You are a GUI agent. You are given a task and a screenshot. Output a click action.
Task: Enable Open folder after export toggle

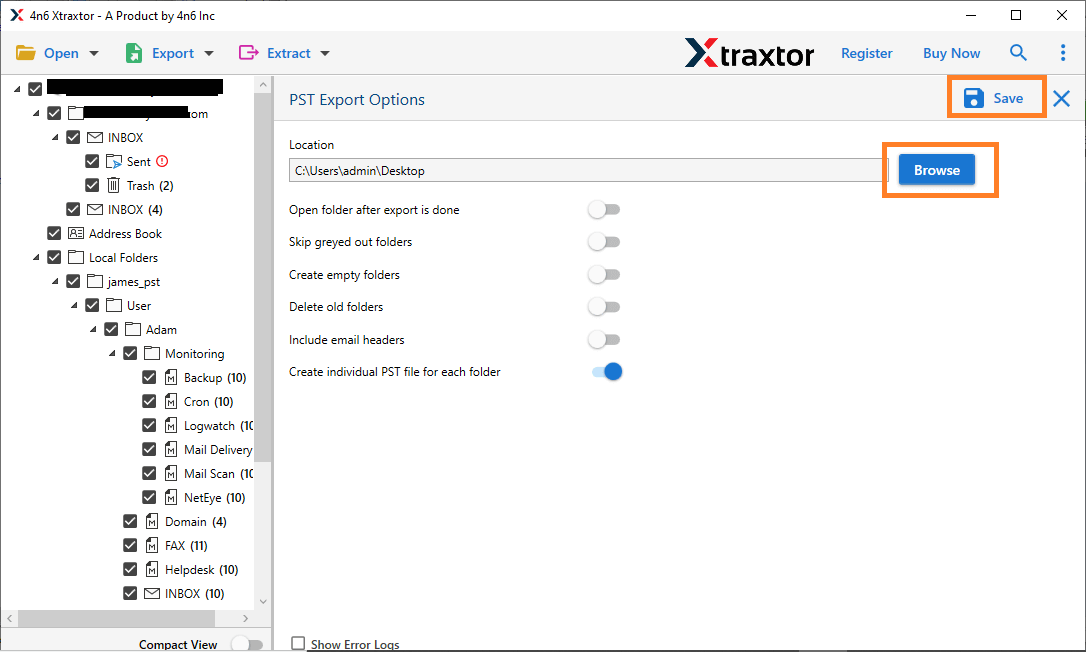coord(604,210)
